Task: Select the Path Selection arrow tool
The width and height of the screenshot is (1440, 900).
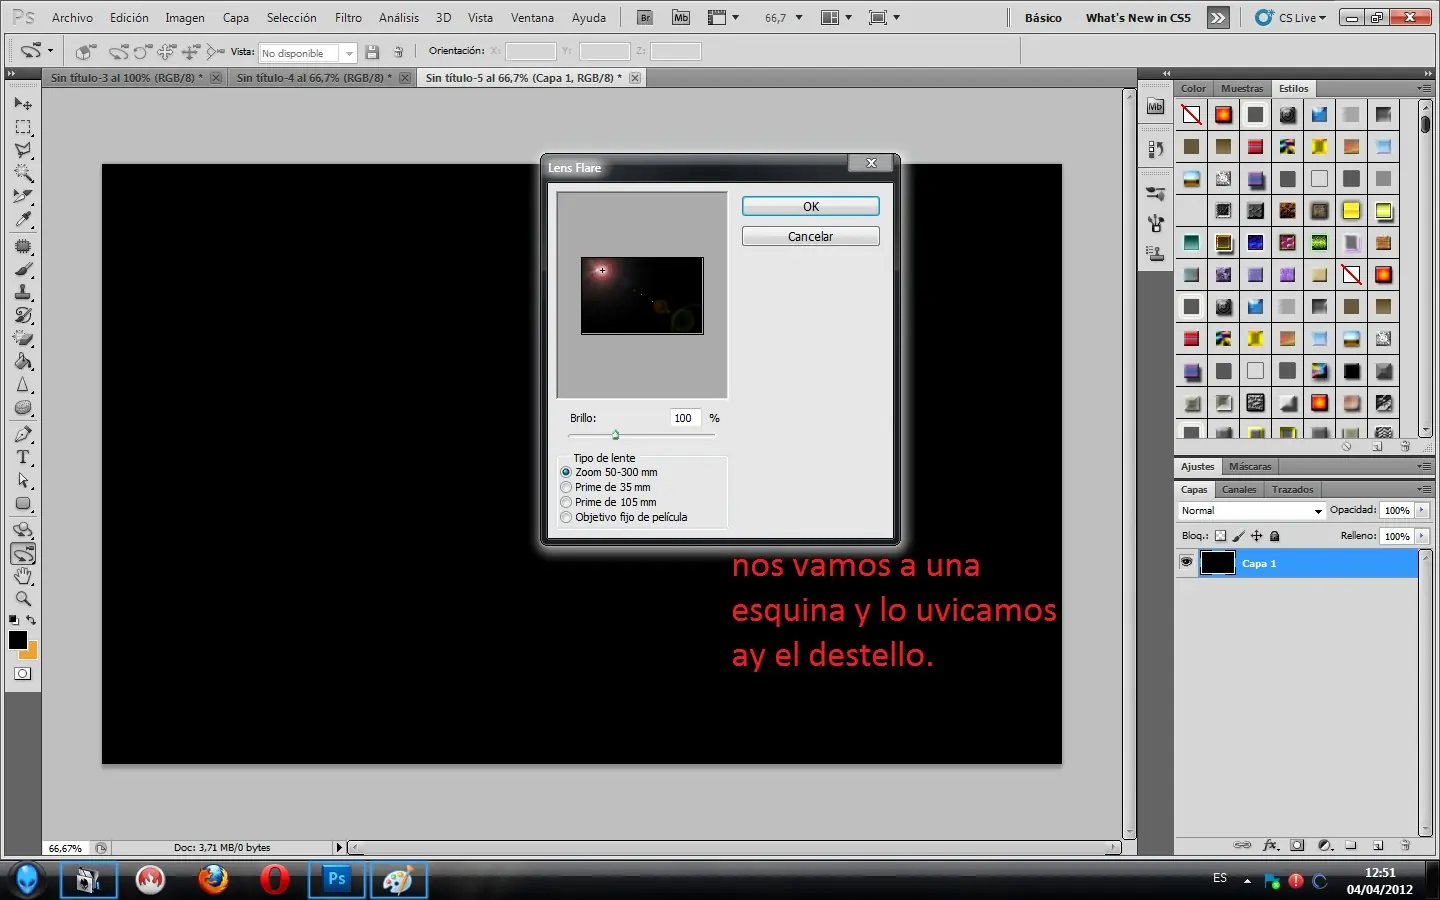Action: pos(23,481)
